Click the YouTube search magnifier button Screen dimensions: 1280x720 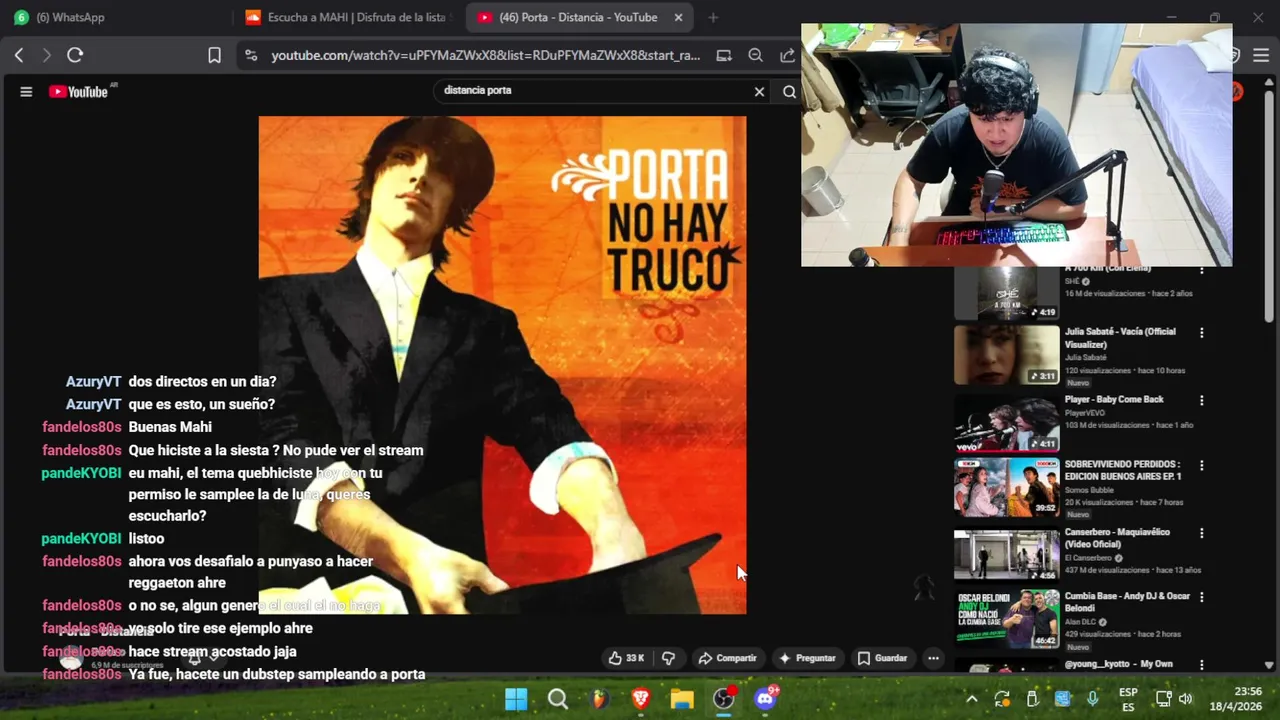pyautogui.click(x=789, y=91)
